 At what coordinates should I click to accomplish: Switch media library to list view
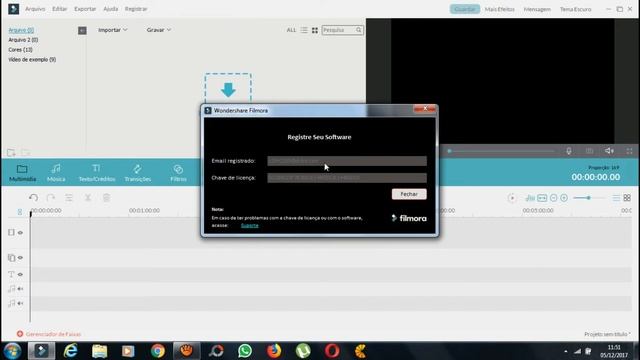(304, 30)
